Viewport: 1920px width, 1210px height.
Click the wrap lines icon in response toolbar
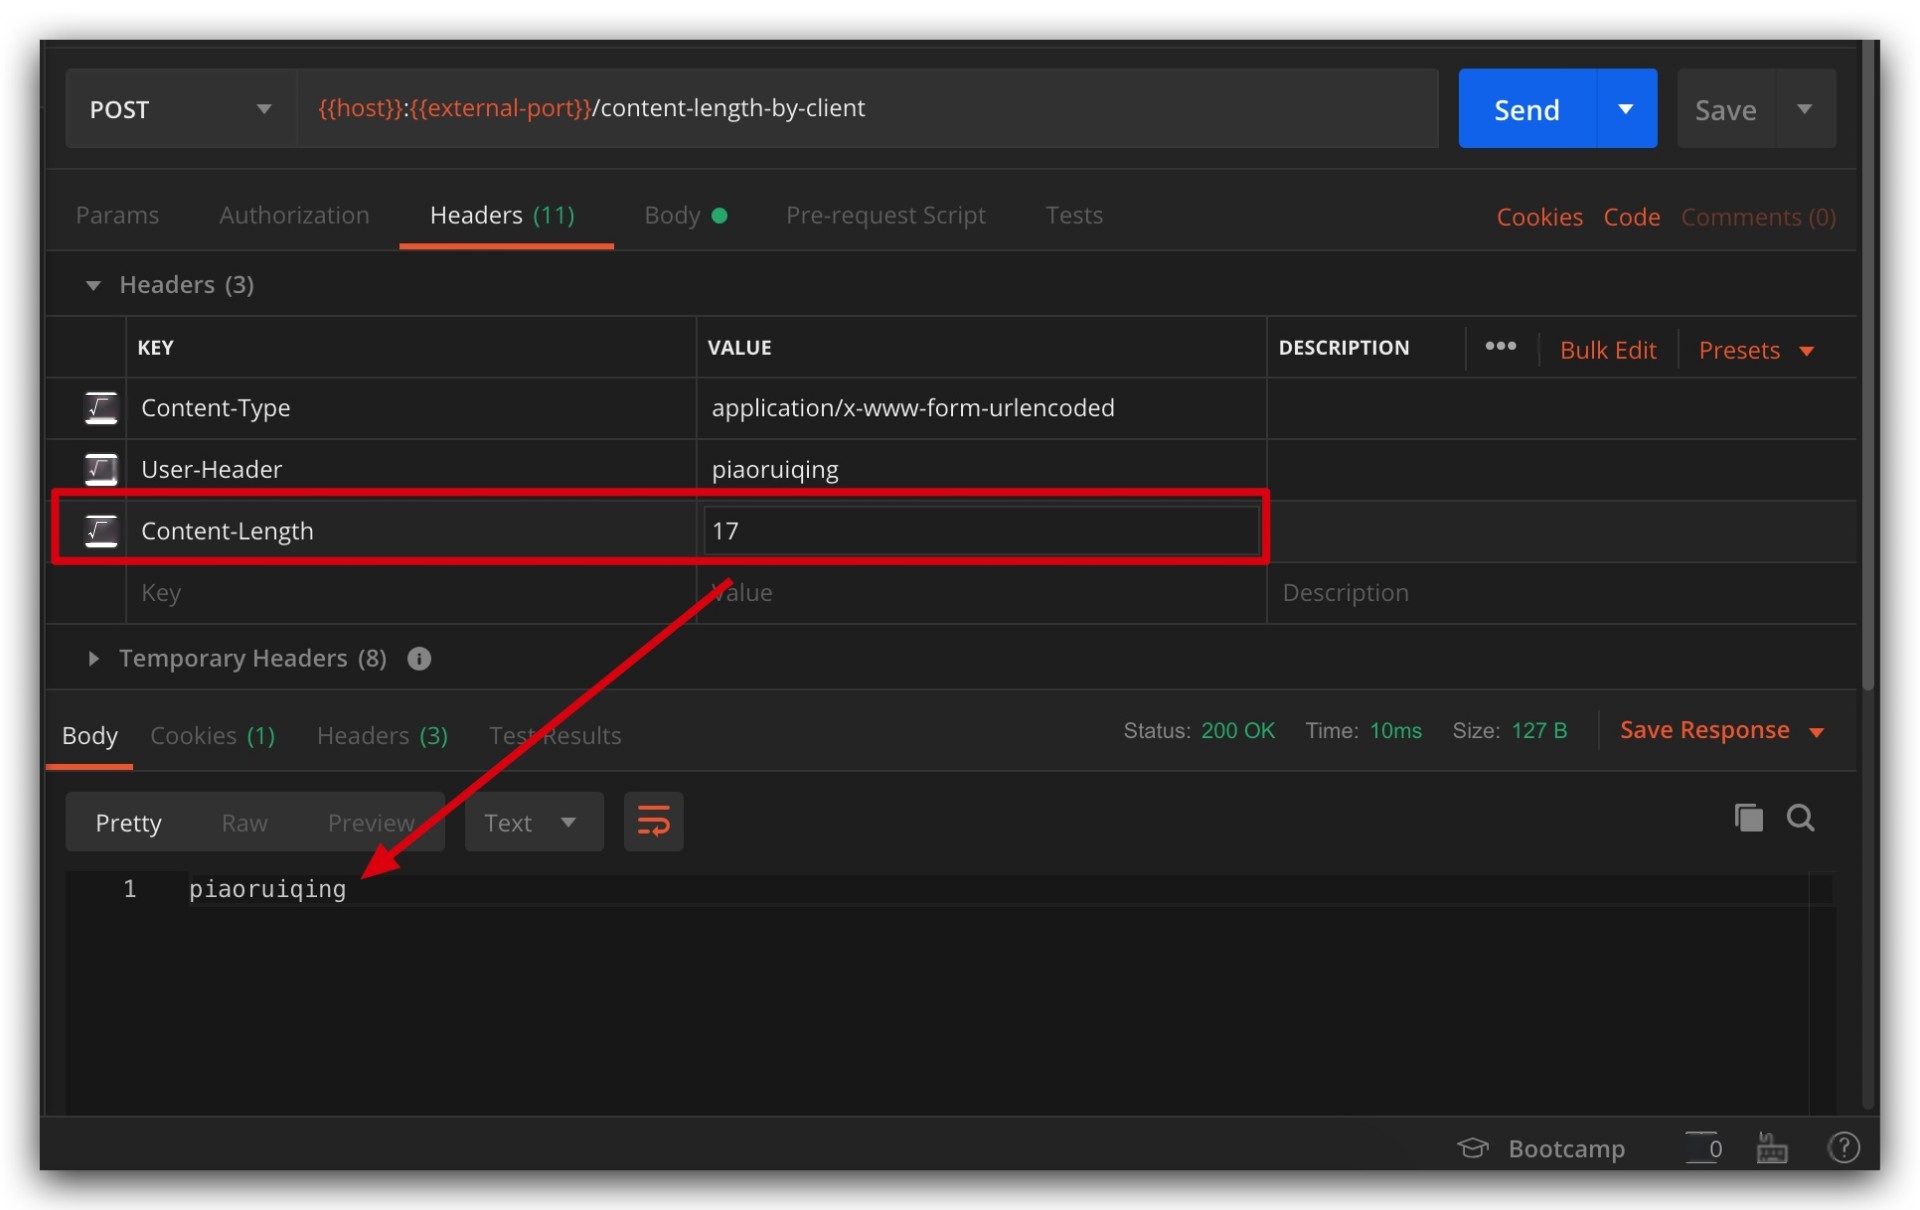[x=653, y=822]
